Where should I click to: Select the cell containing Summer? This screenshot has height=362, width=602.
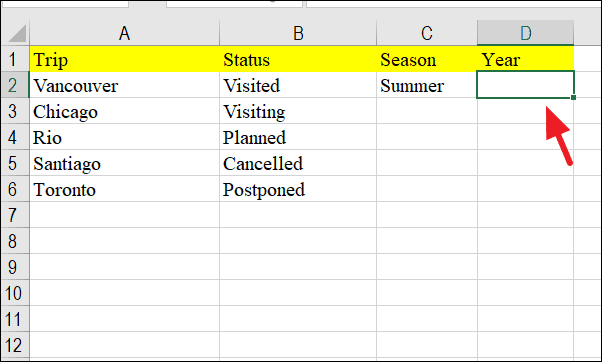(427, 85)
